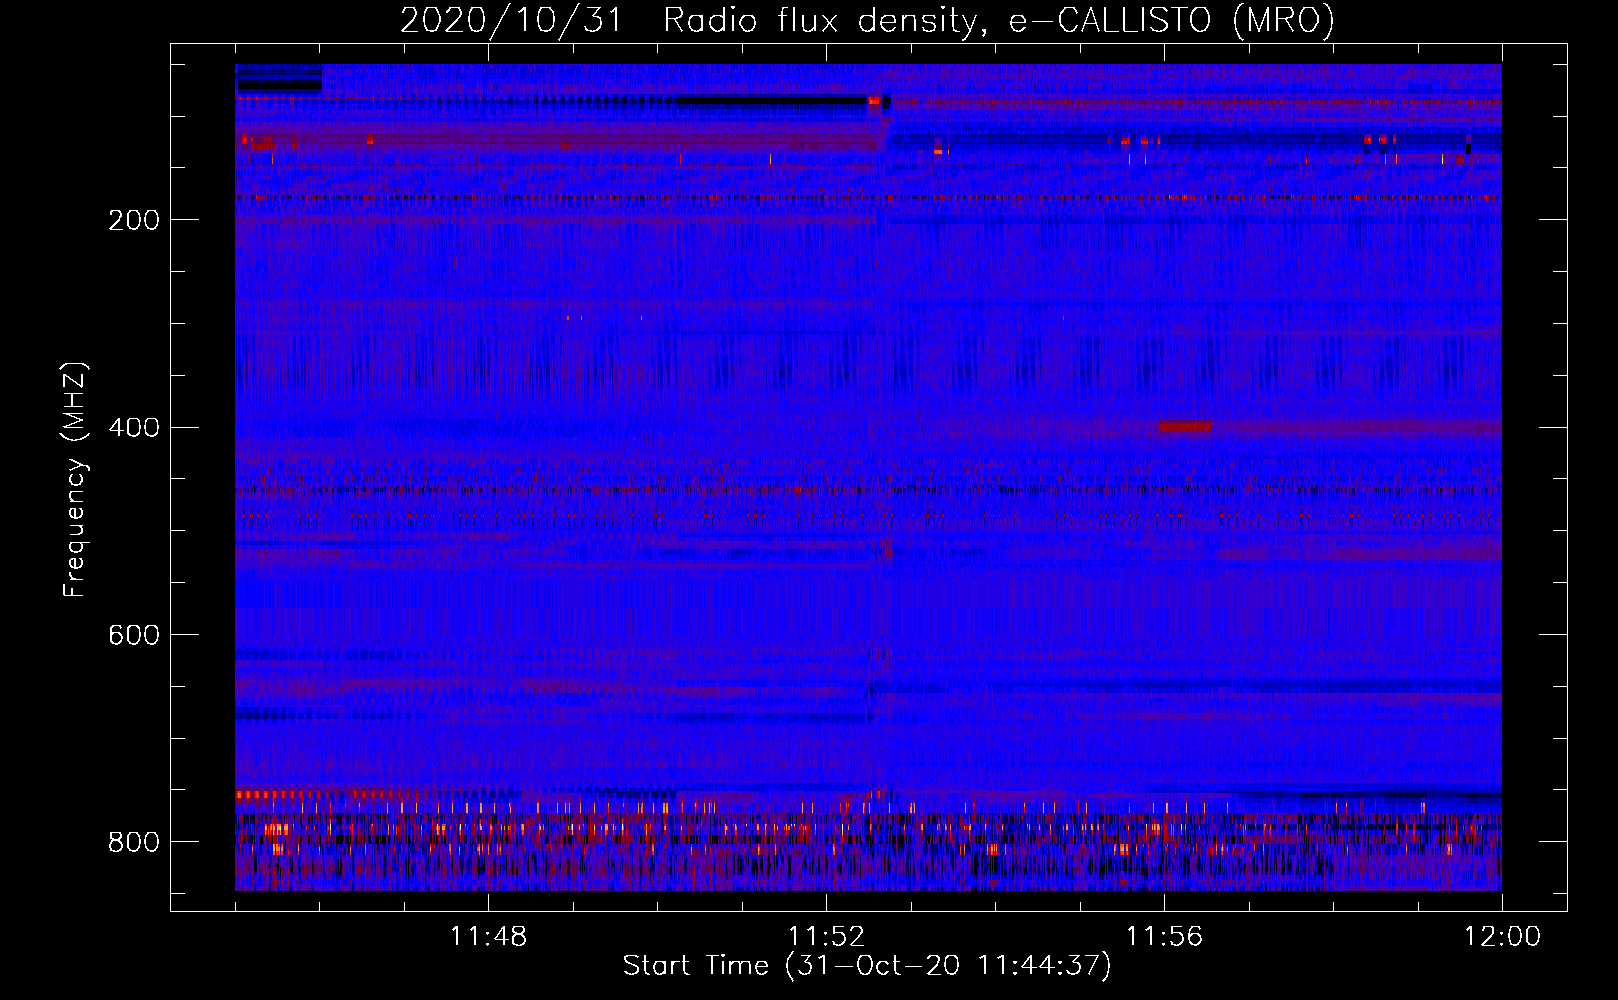
Task: Click the 11:56 time tick label
Action: (x=1164, y=937)
